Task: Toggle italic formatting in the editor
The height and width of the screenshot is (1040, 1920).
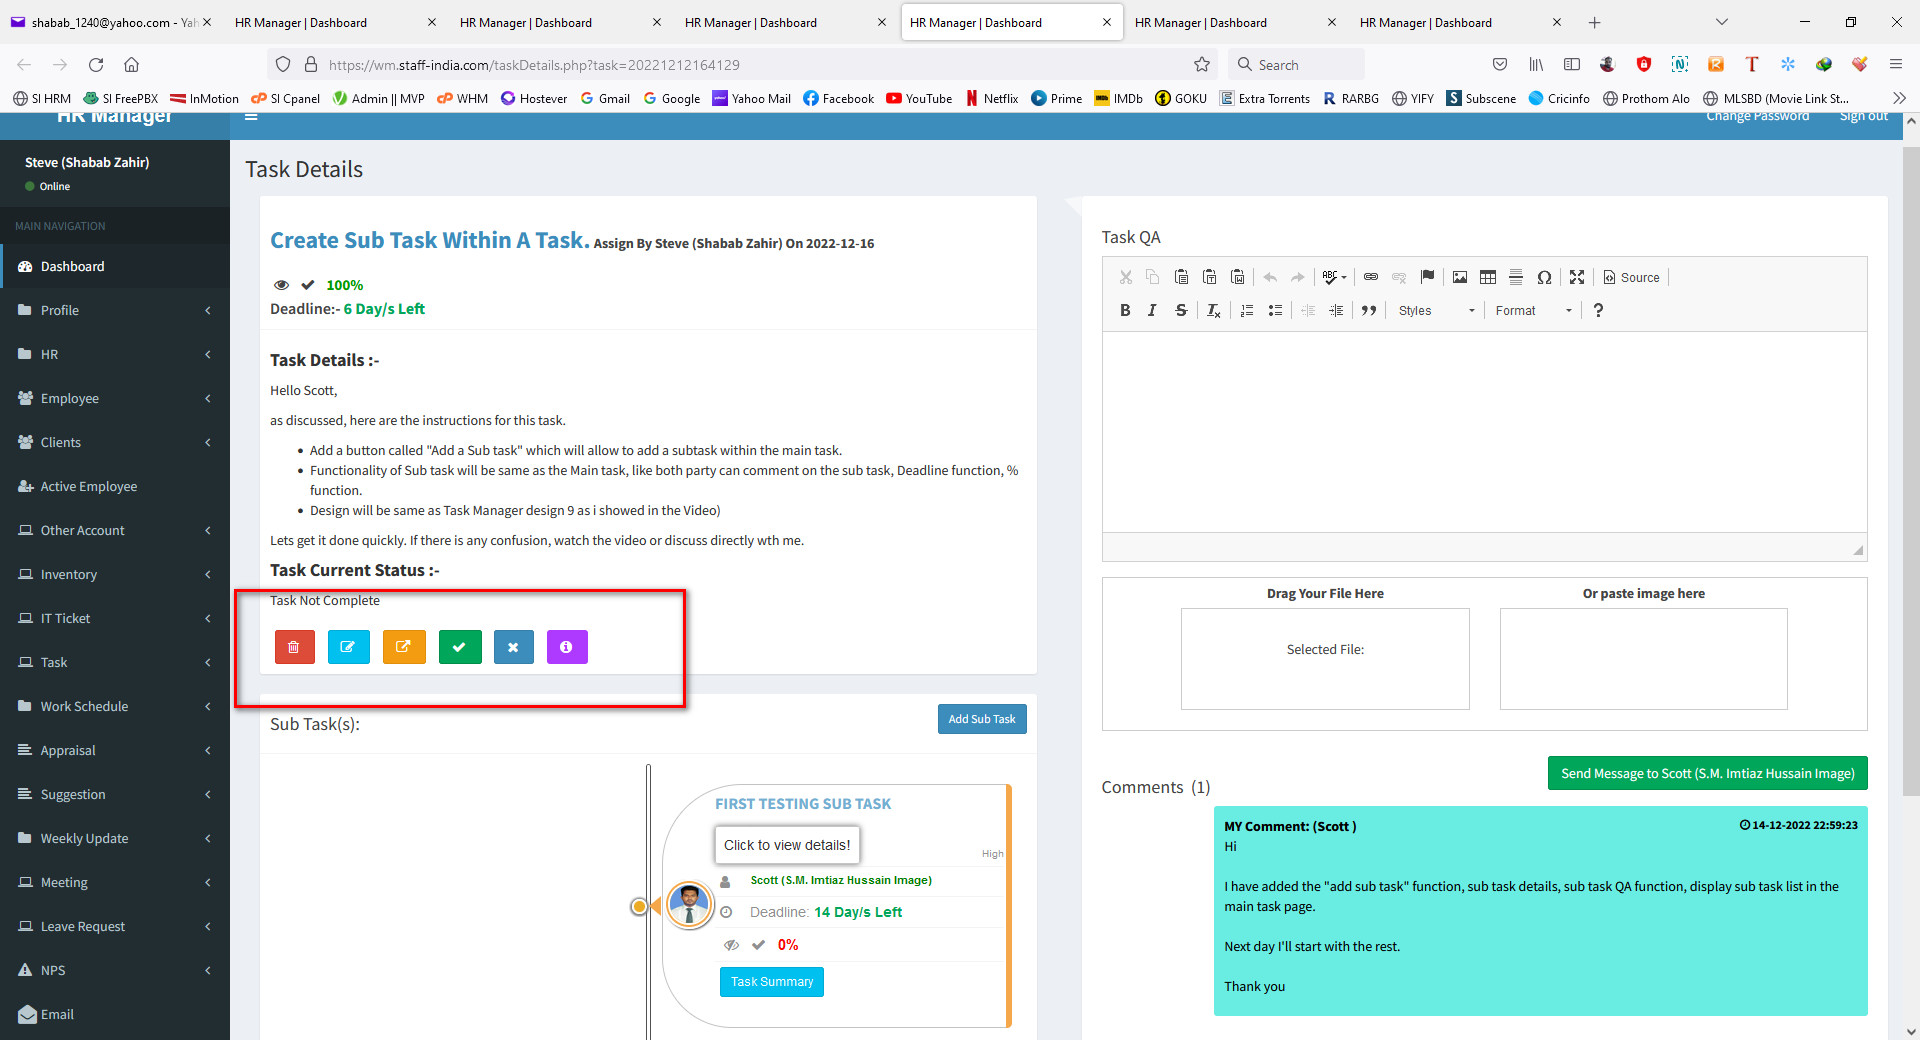Action: tap(1152, 311)
